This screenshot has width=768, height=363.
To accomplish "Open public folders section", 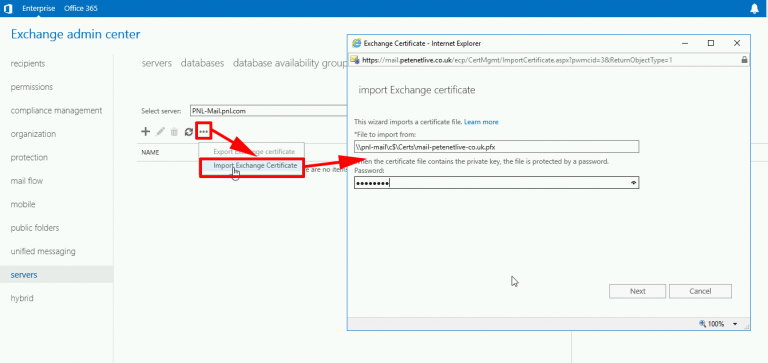I will click(35, 228).
